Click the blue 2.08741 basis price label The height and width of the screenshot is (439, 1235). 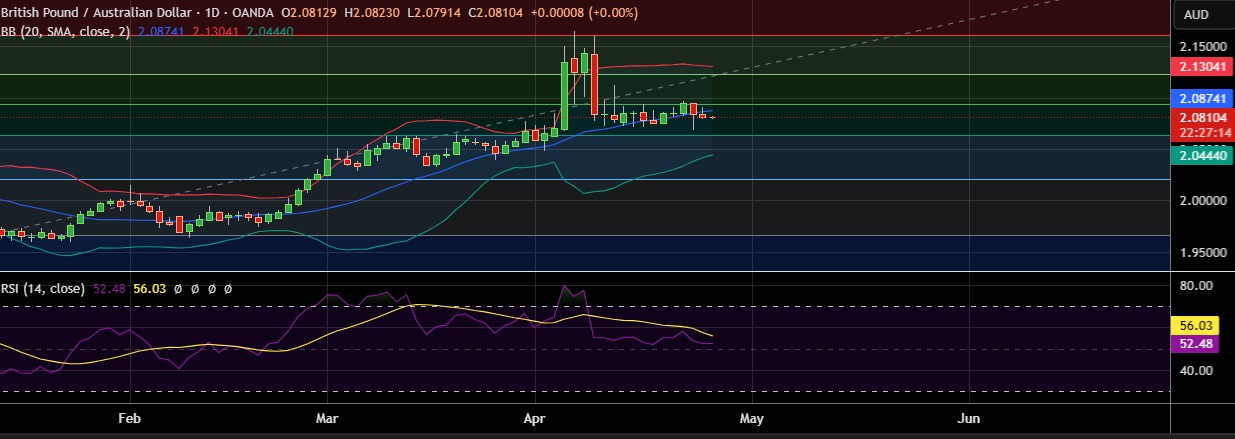(1204, 100)
